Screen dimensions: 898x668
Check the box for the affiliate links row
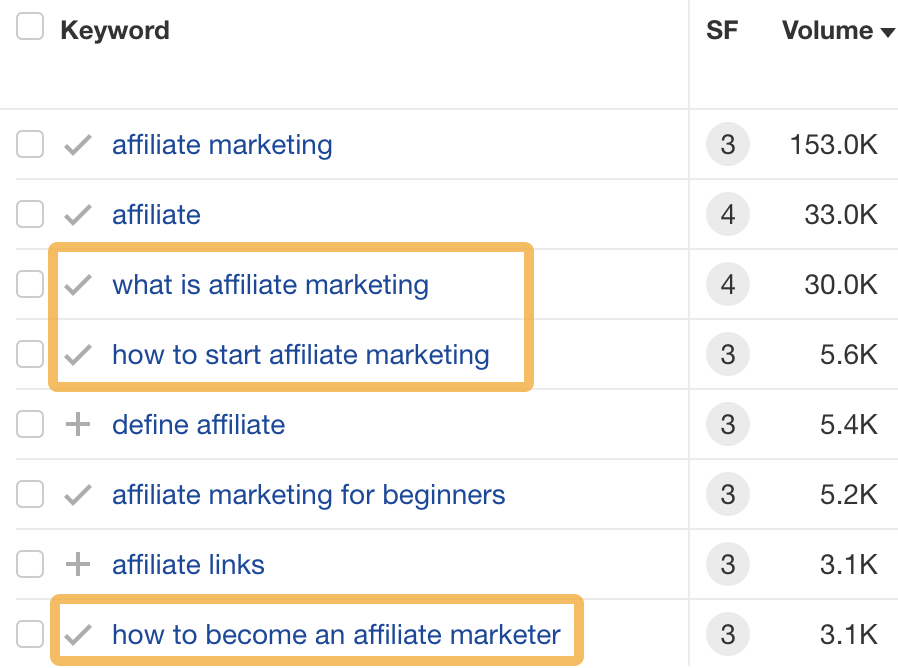(30, 564)
